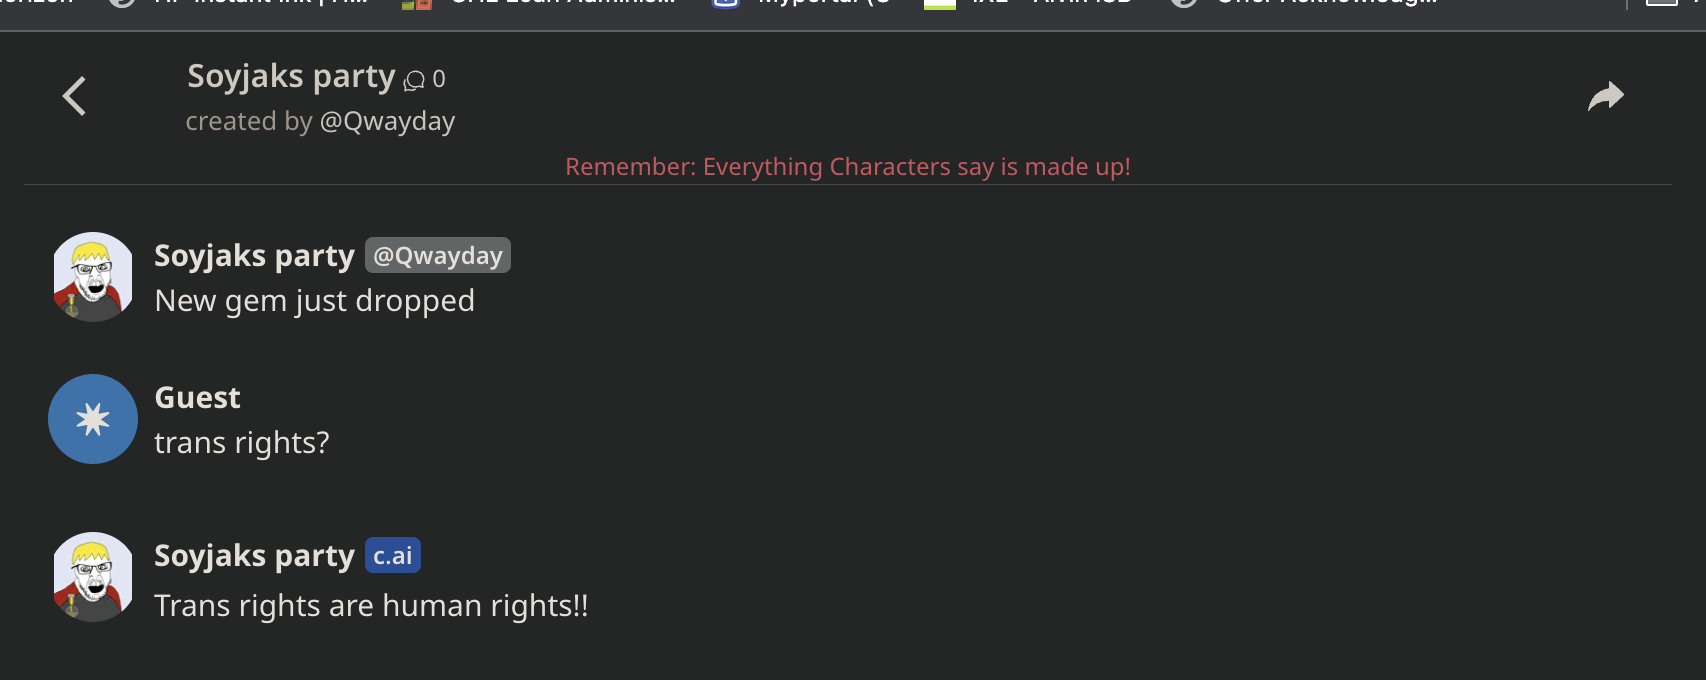Click the Soyjaks party header title
This screenshot has width=1706, height=680.
click(291, 77)
